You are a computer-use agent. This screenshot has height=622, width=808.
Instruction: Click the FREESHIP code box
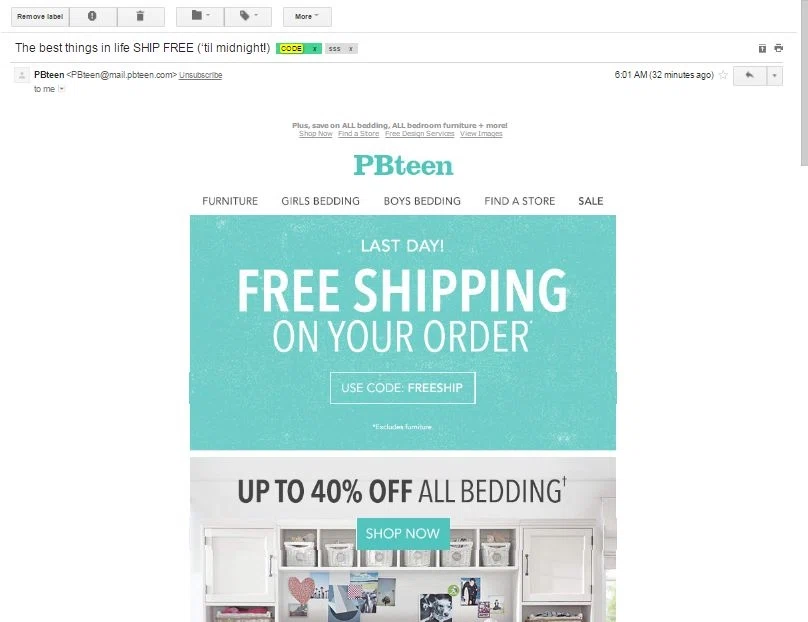click(x=402, y=388)
